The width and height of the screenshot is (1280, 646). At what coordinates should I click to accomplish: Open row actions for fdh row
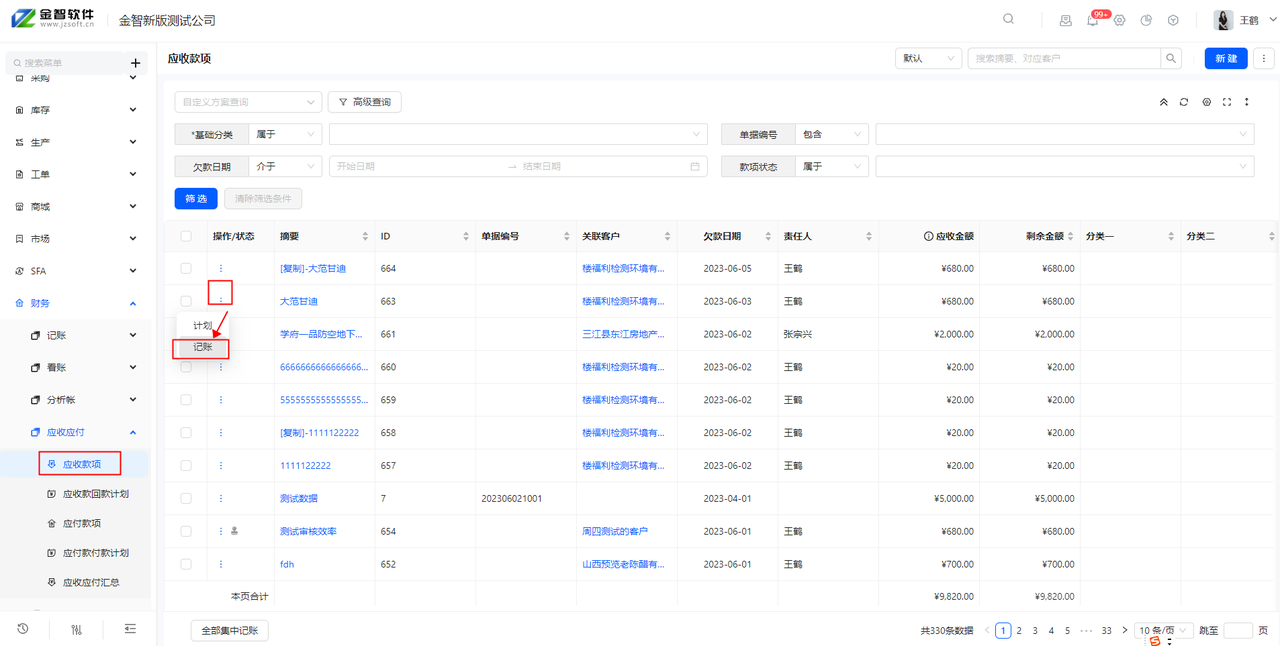221,564
